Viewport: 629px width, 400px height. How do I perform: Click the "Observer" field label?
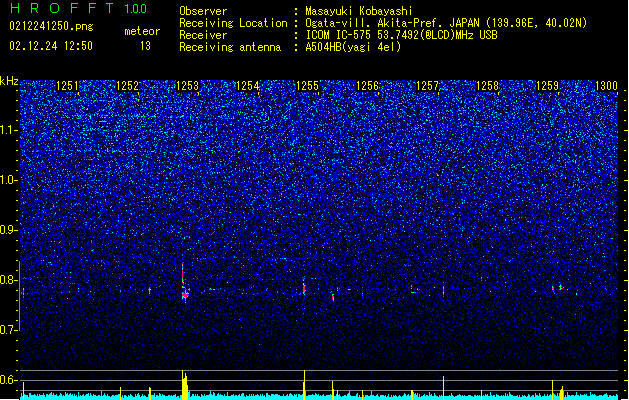[203, 11]
